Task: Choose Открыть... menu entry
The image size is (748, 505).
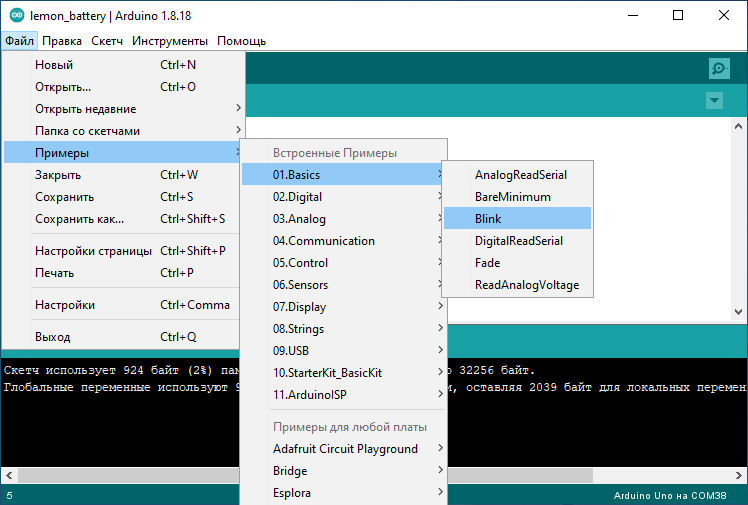Action: click(122, 87)
